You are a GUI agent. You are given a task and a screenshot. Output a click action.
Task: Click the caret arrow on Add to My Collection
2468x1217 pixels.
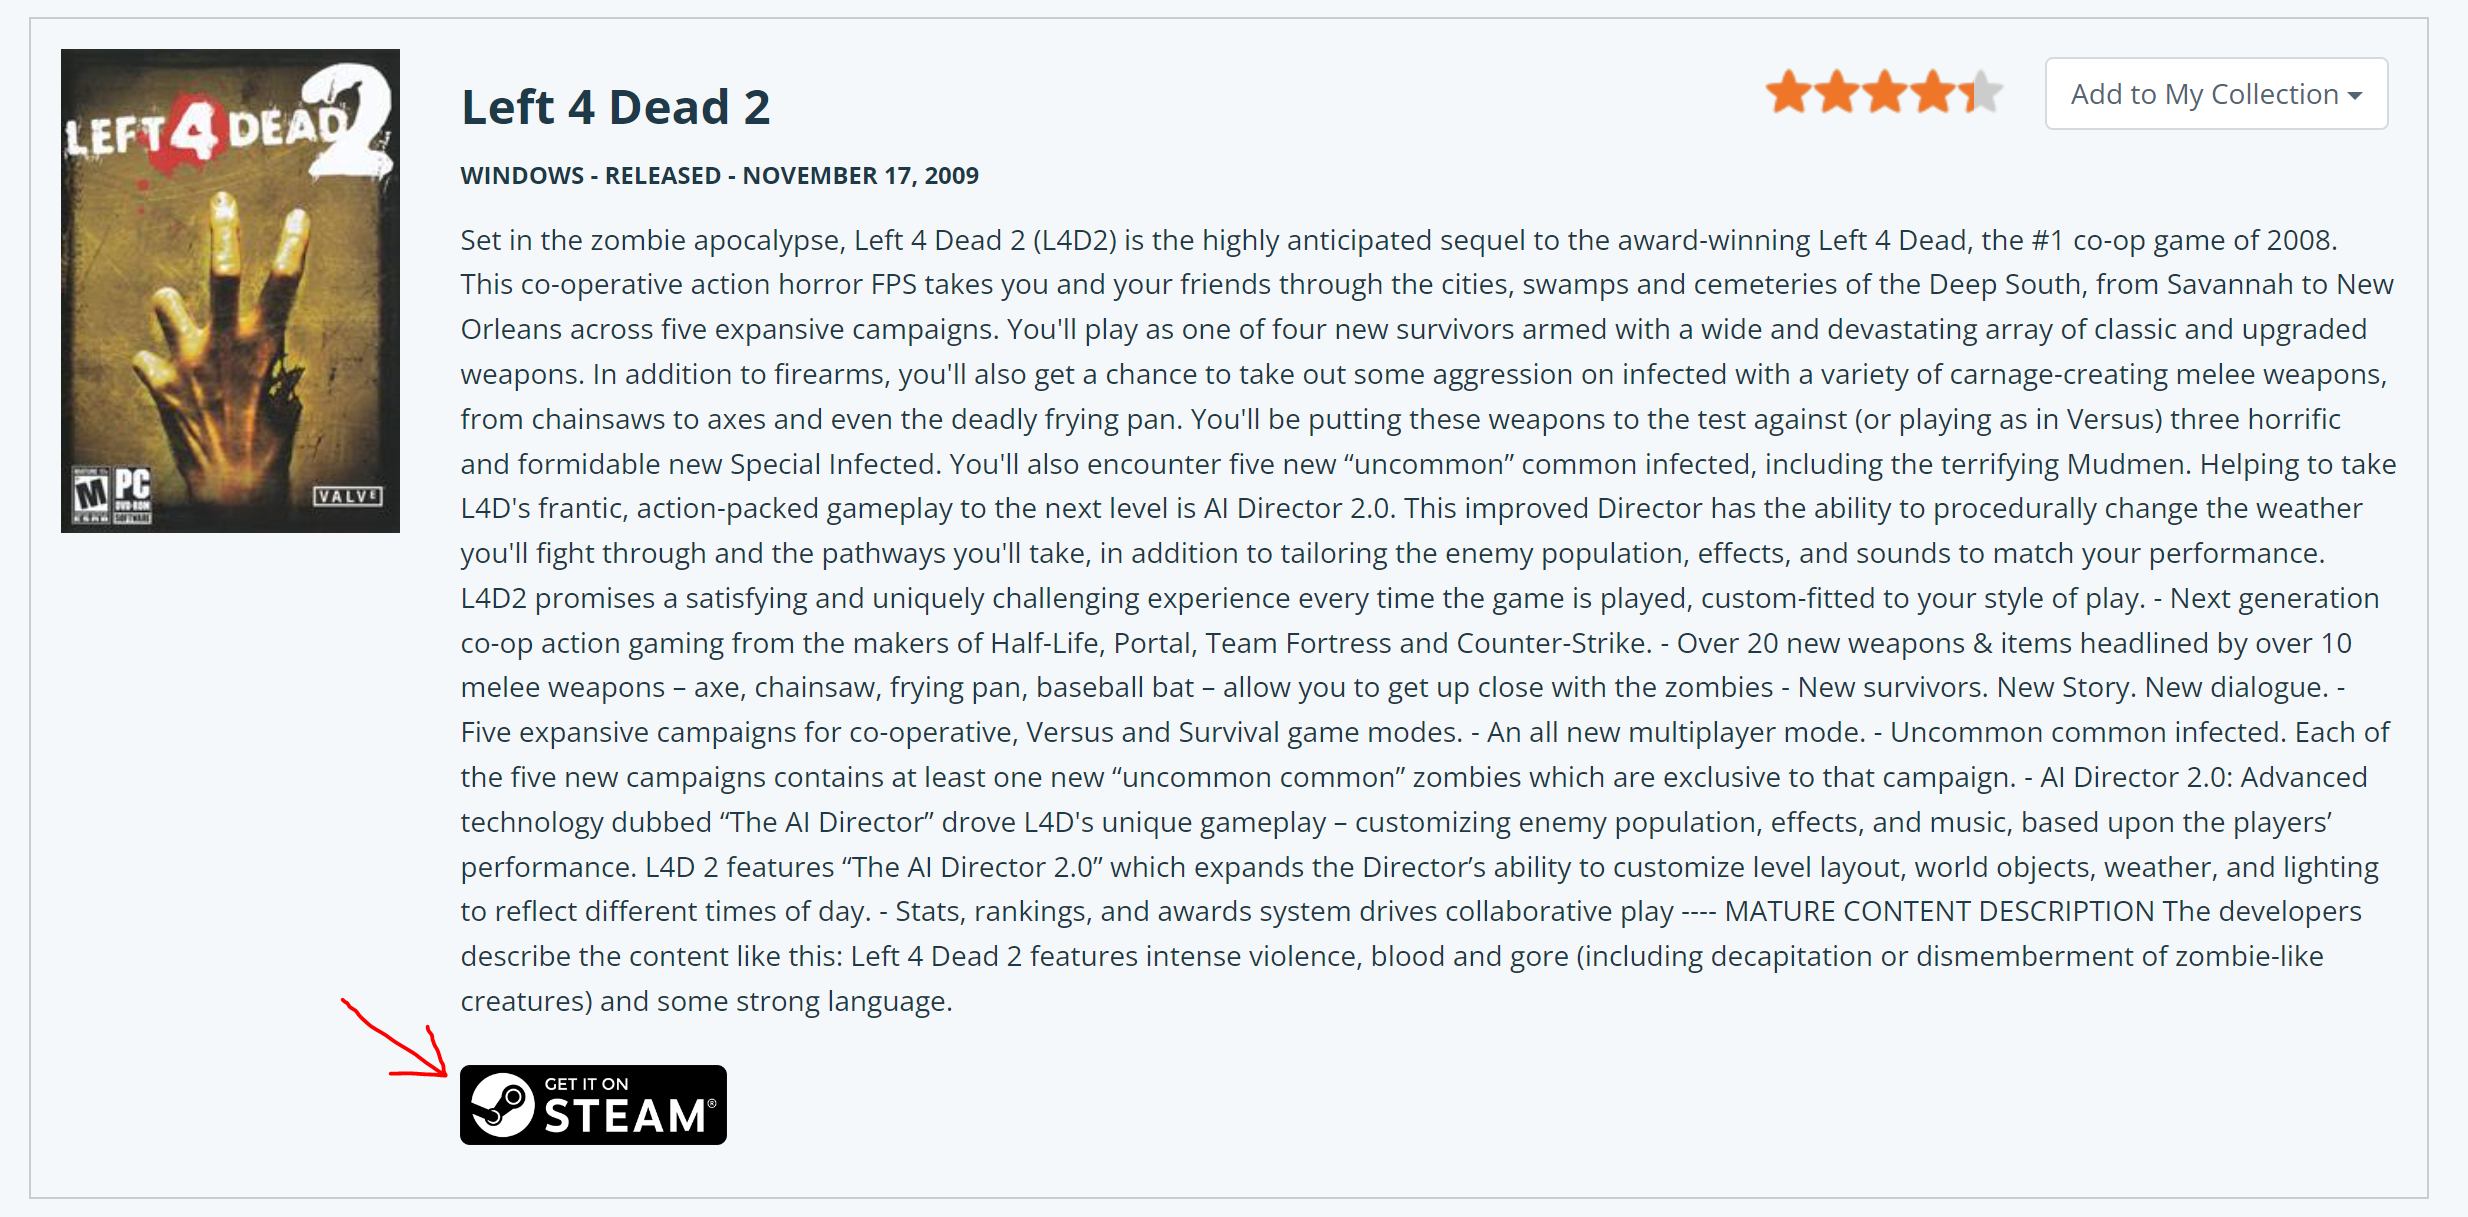point(2355,96)
